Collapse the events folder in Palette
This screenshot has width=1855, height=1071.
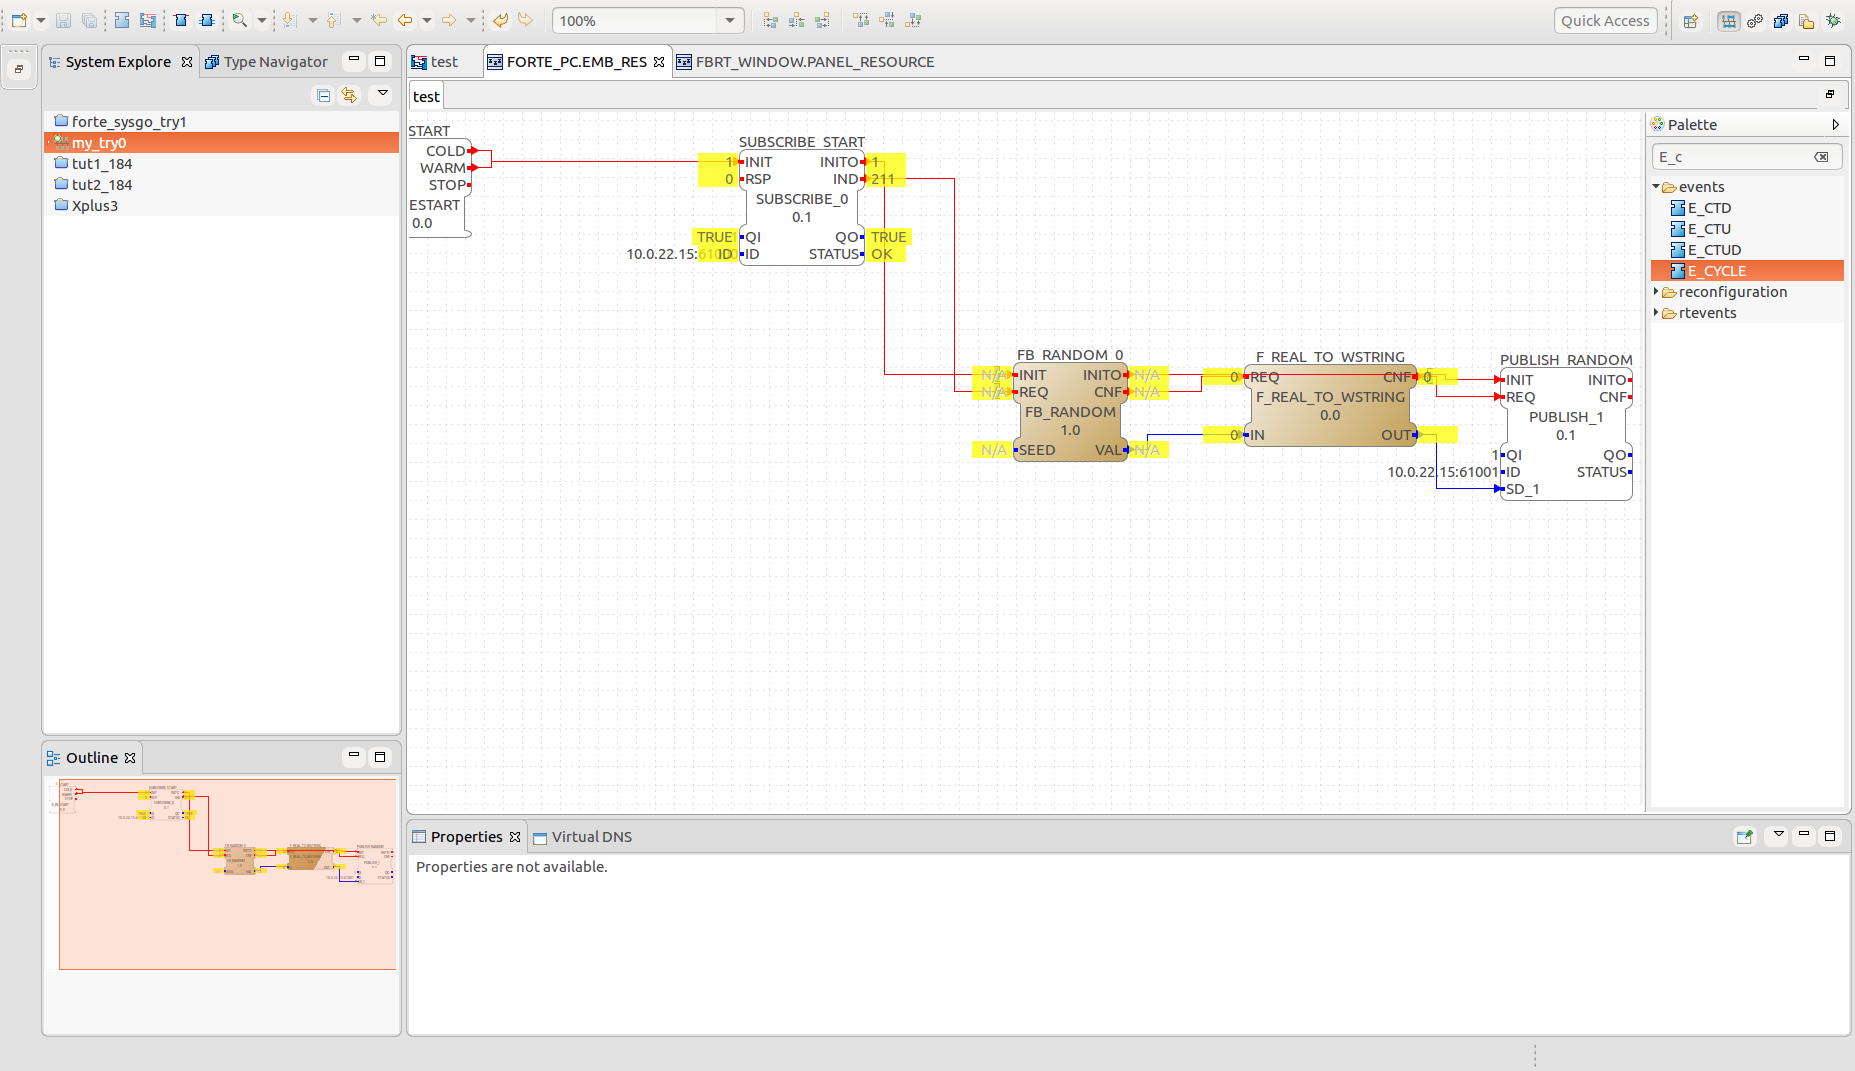1656,187
